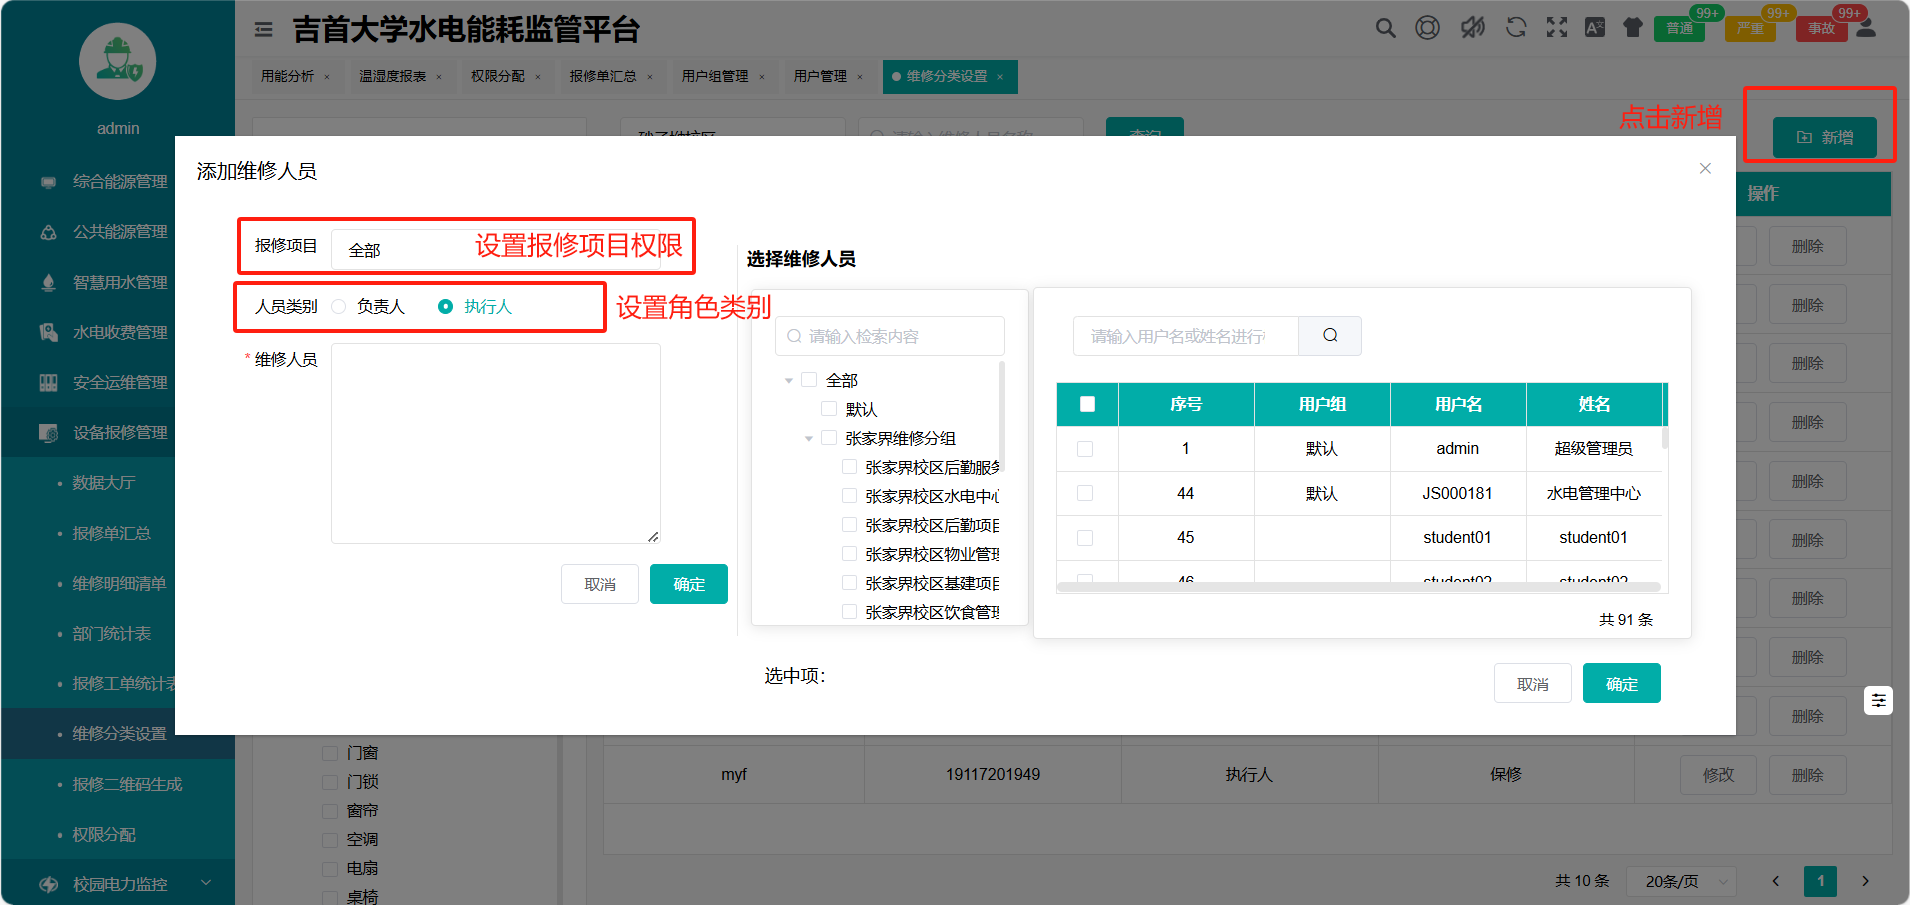Collapse the 张家界维修分组 tree node

pyautogui.click(x=809, y=439)
